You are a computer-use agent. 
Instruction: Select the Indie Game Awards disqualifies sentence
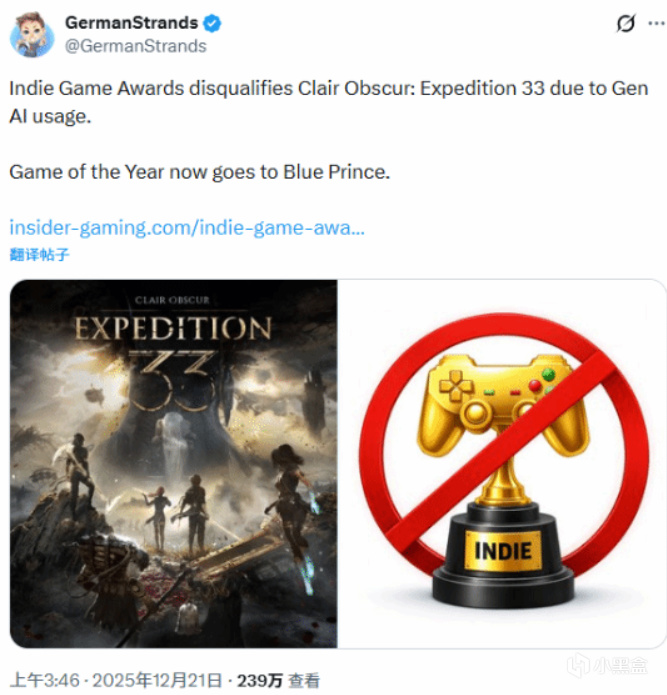[329, 102]
